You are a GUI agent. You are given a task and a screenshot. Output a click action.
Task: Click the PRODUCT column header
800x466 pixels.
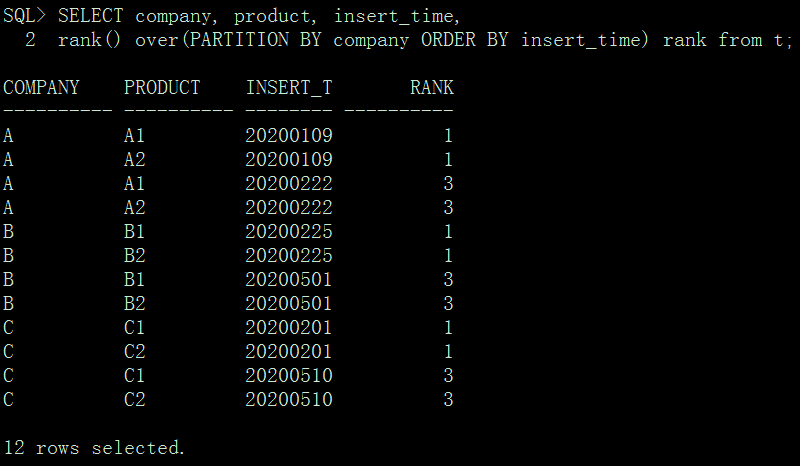click(162, 88)
